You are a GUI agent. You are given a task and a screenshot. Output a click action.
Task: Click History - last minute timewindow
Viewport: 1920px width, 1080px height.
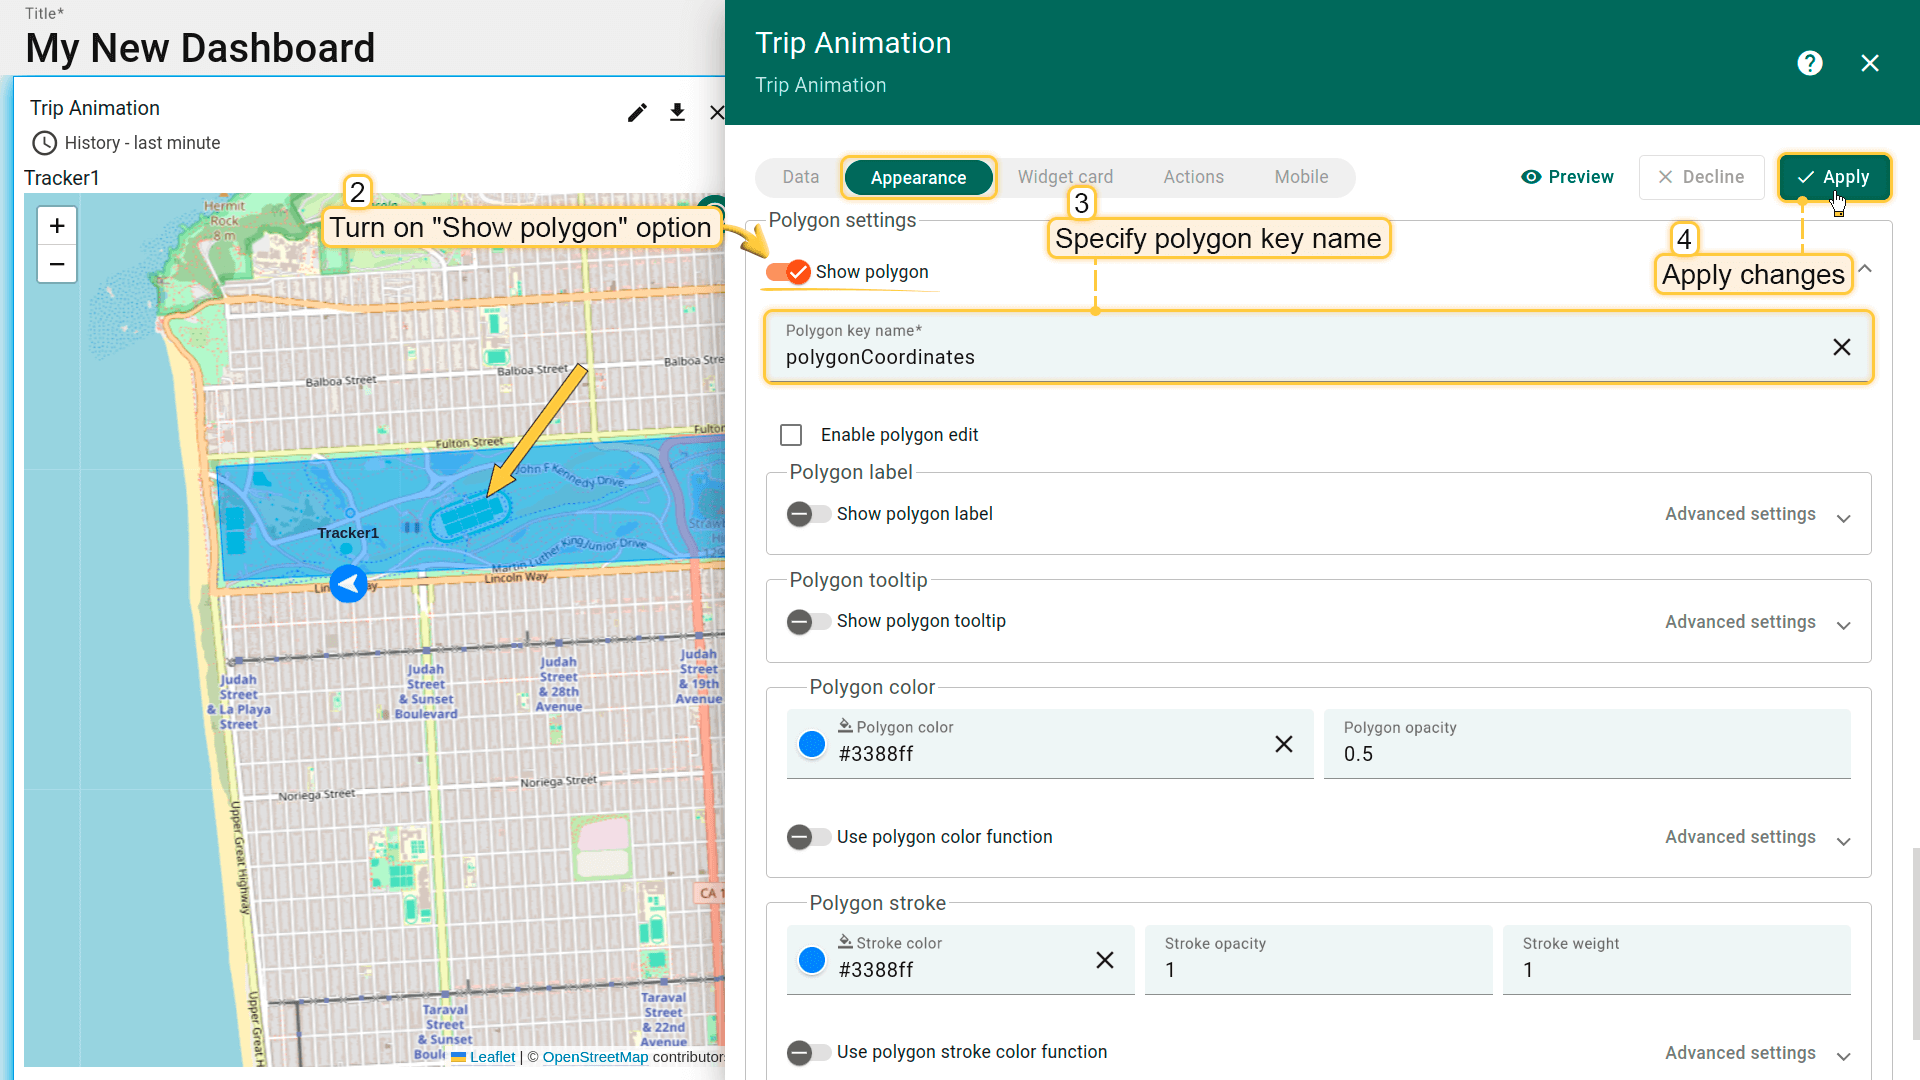(142, 143)
